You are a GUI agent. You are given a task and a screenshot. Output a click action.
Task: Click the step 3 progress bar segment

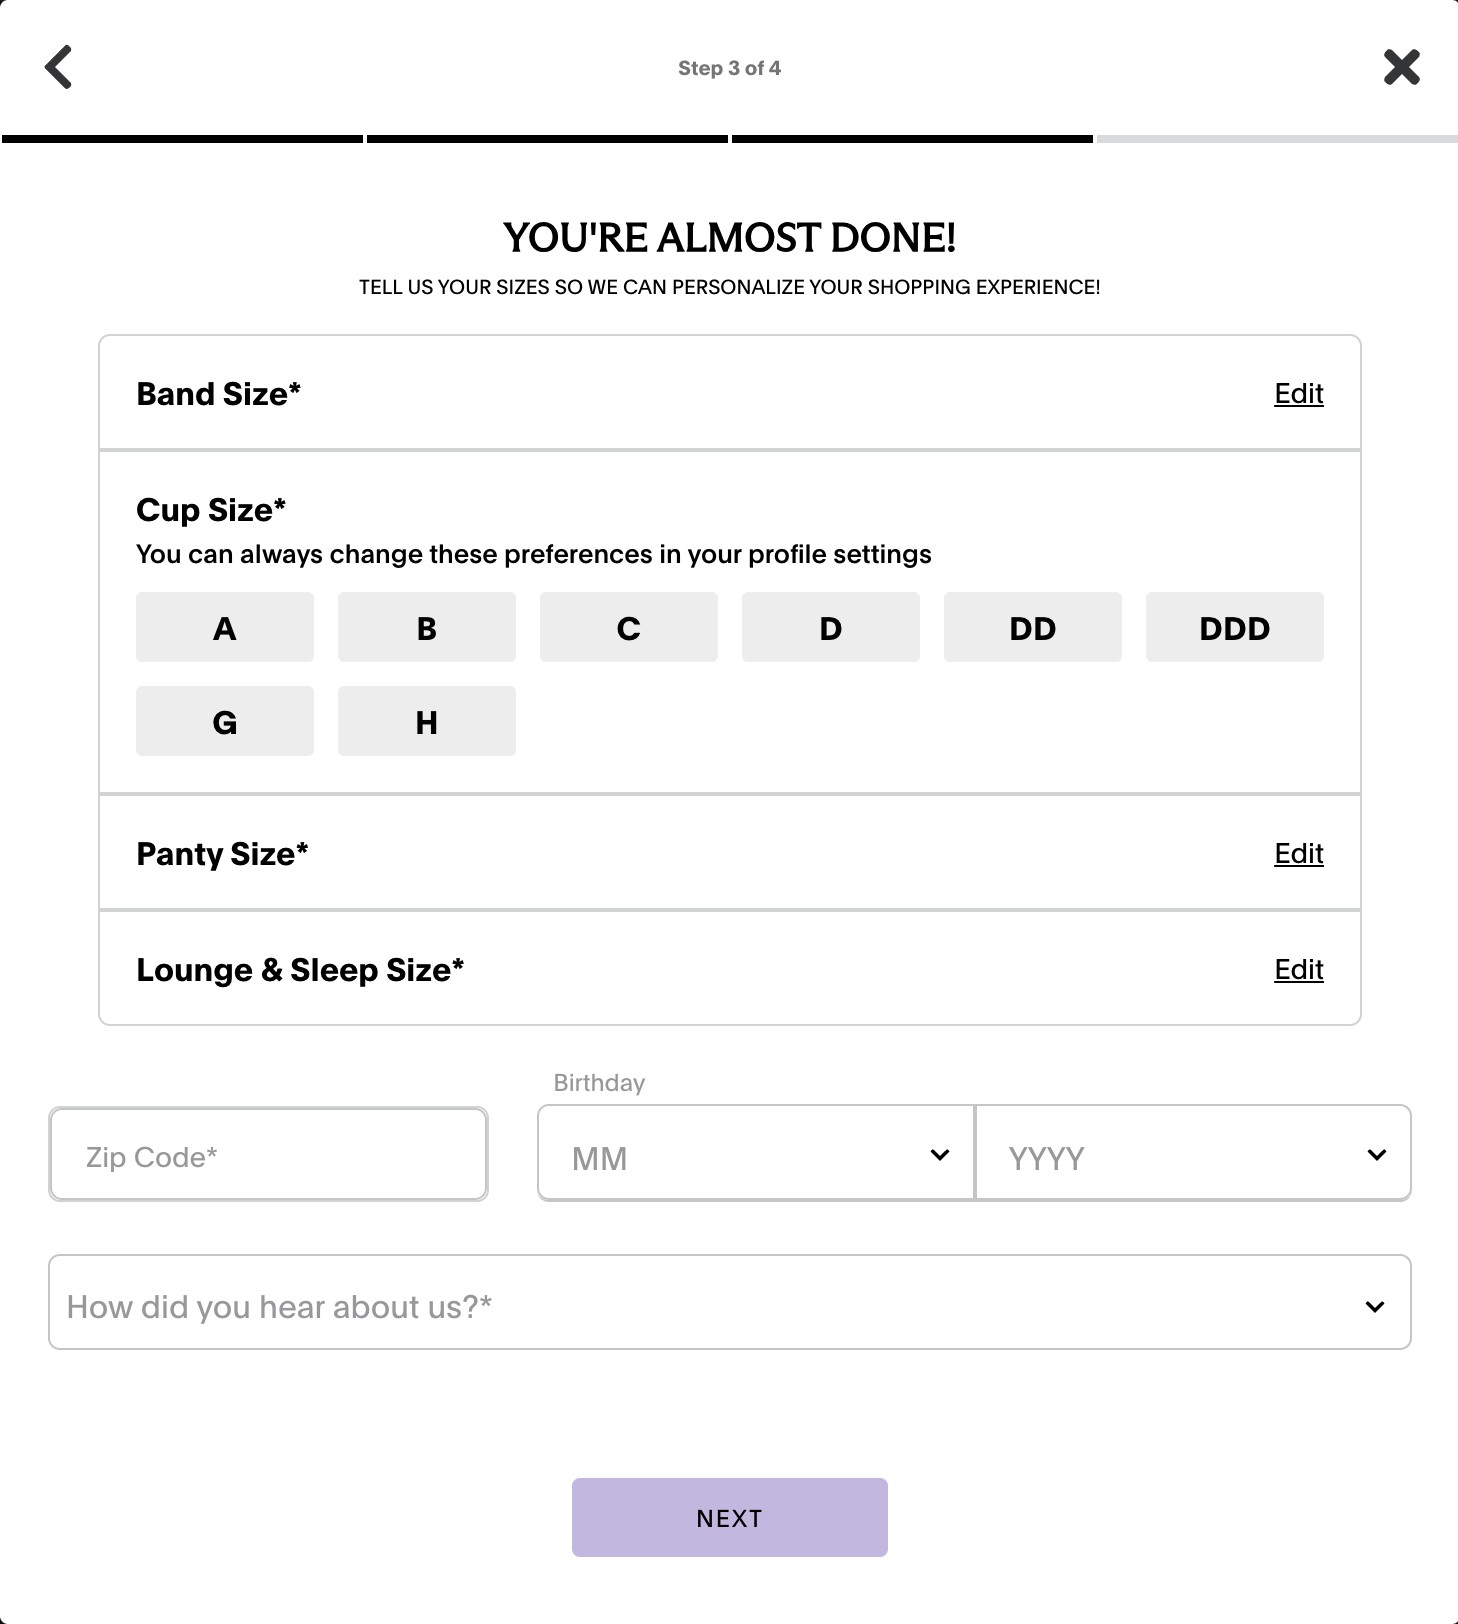pyautogui.click(x=911, y=139)
